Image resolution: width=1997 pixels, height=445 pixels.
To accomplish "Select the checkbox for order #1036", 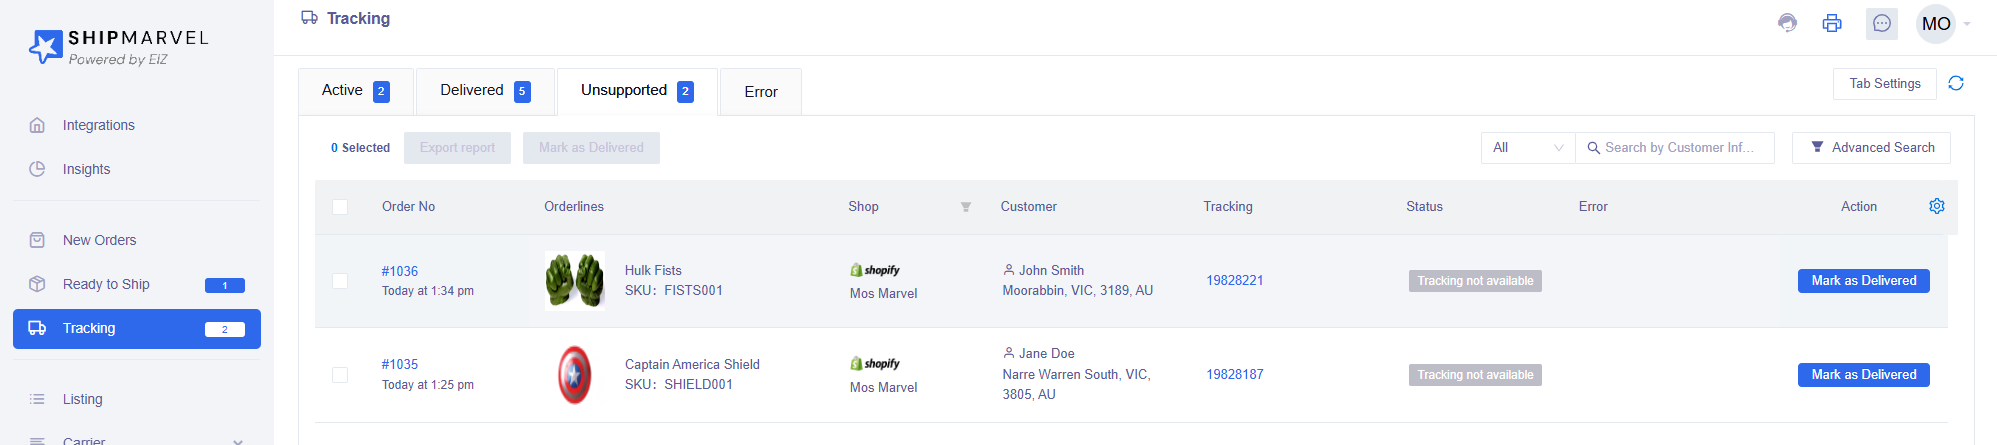I will pos(340,281).
